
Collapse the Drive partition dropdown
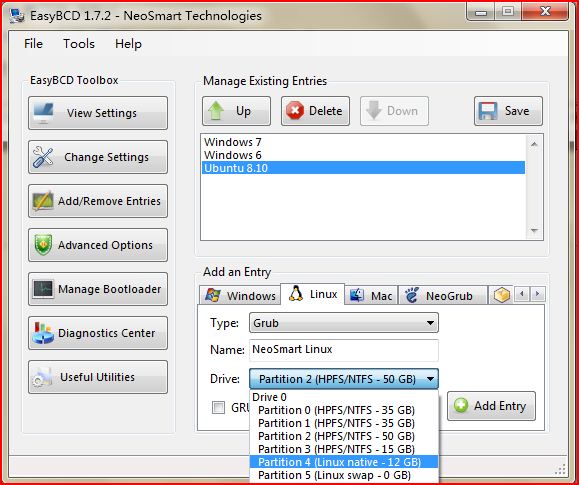[x=344, y=379]
